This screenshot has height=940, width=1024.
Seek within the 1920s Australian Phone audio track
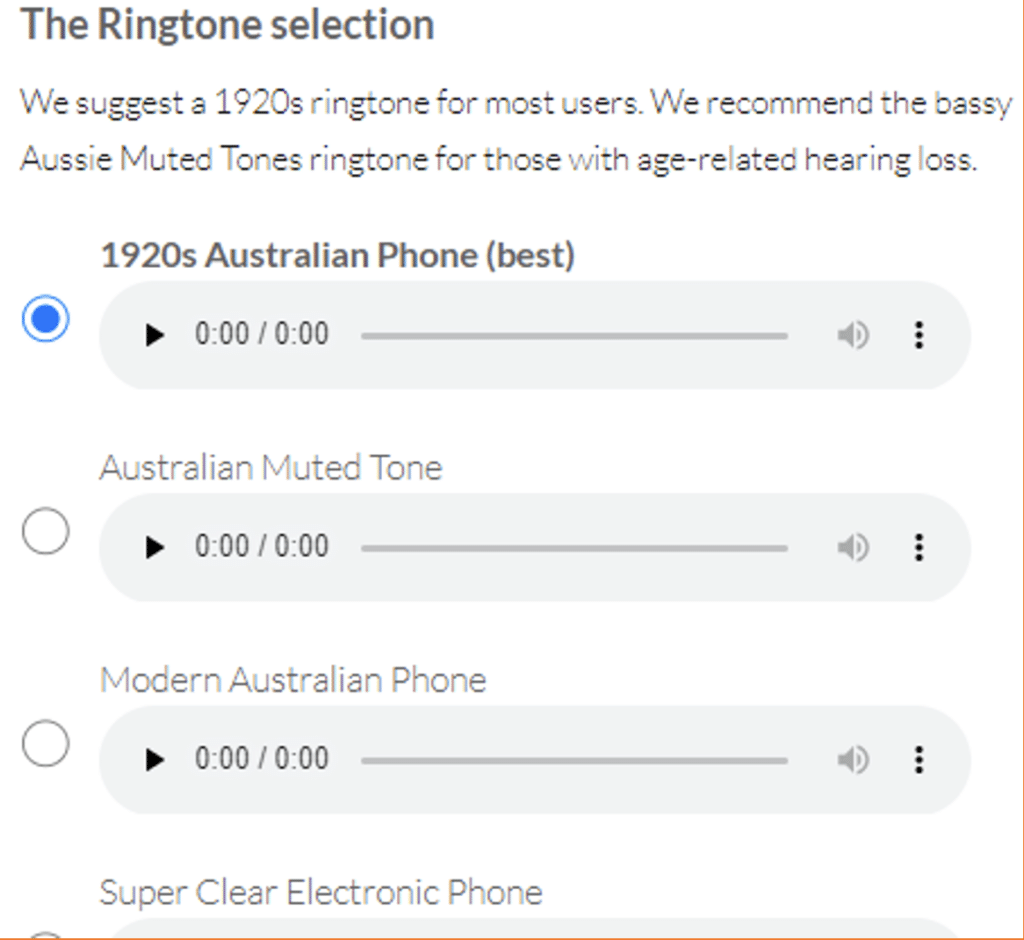coord(575,336)
